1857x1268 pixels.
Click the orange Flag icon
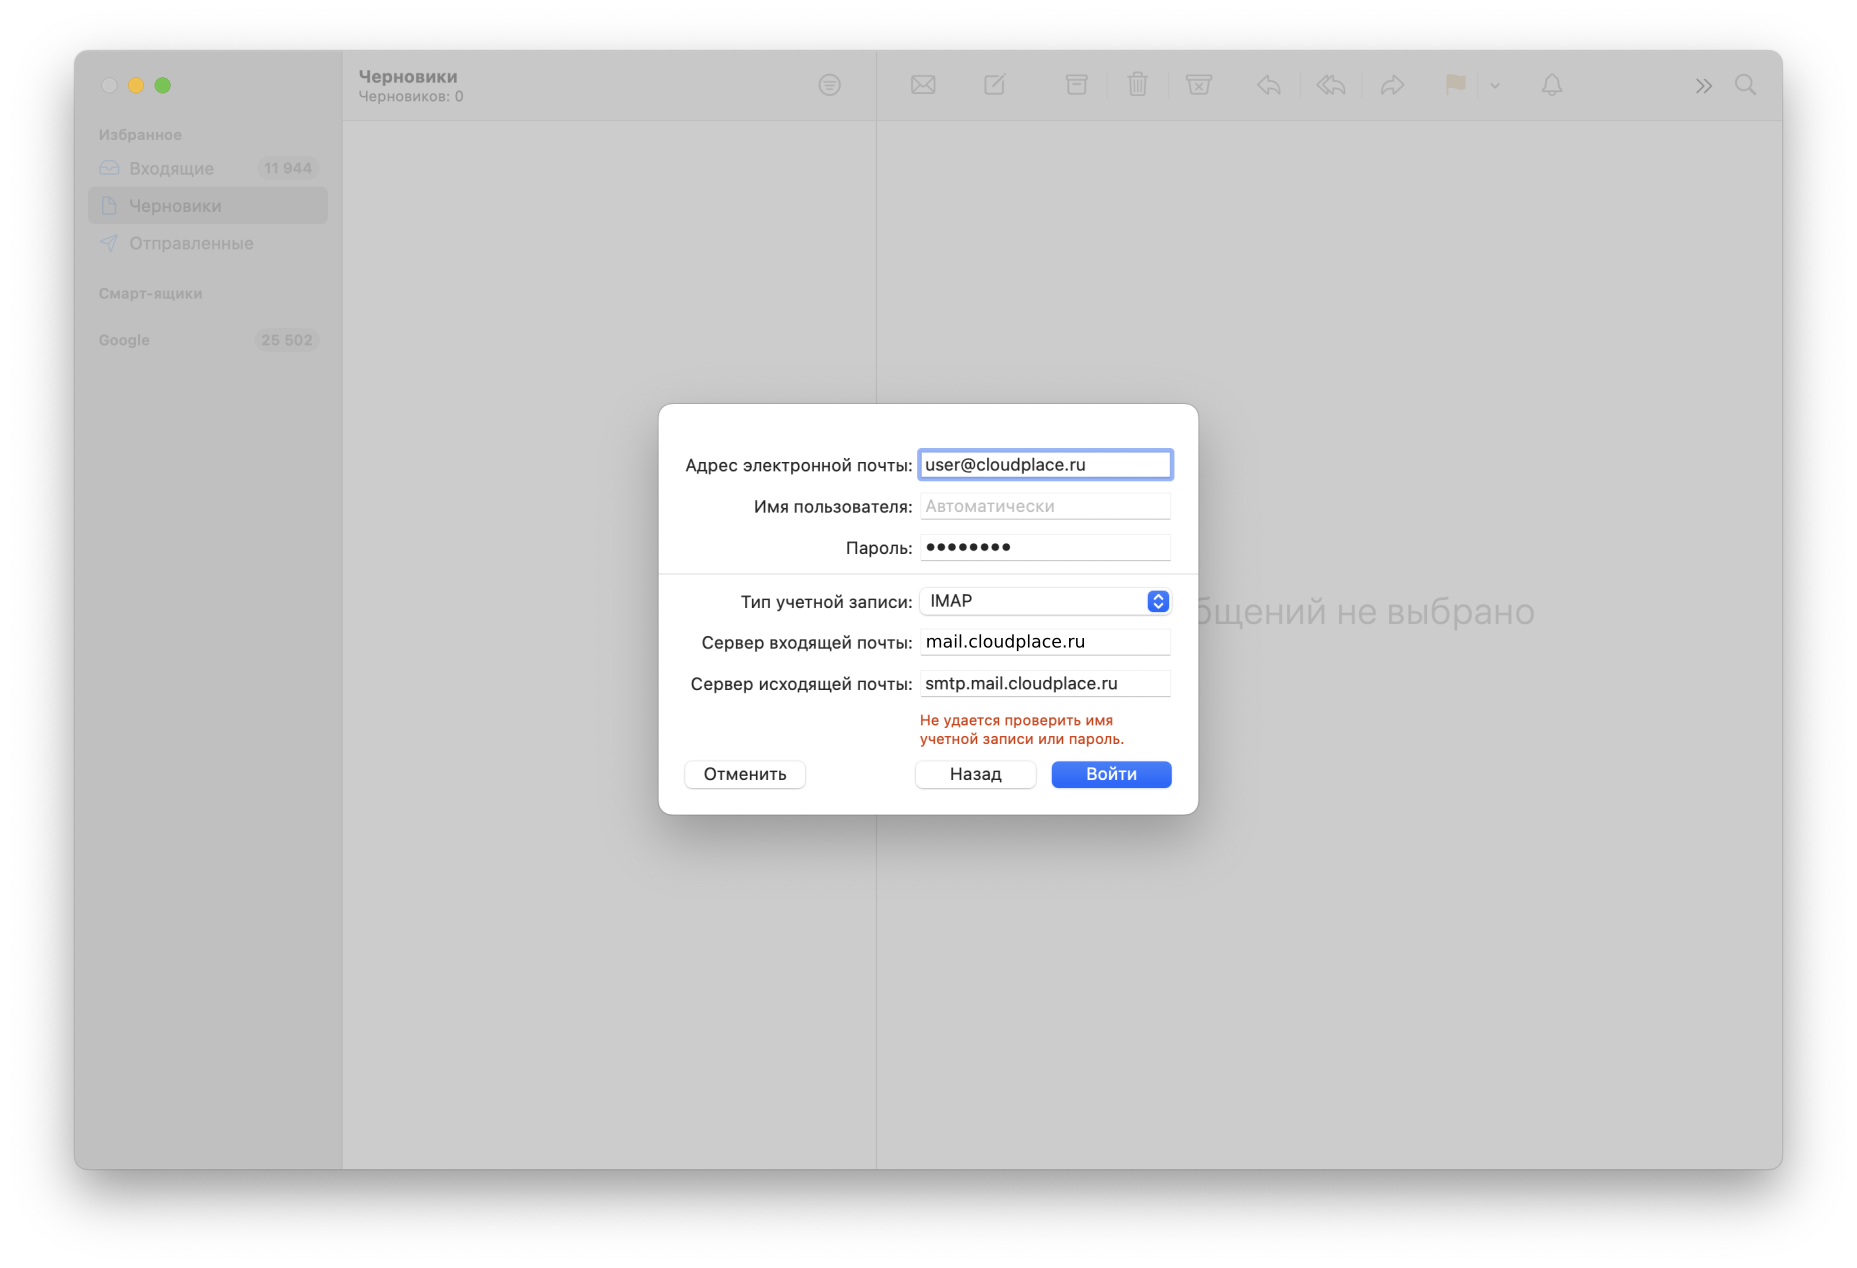(x=1455, y=85)
